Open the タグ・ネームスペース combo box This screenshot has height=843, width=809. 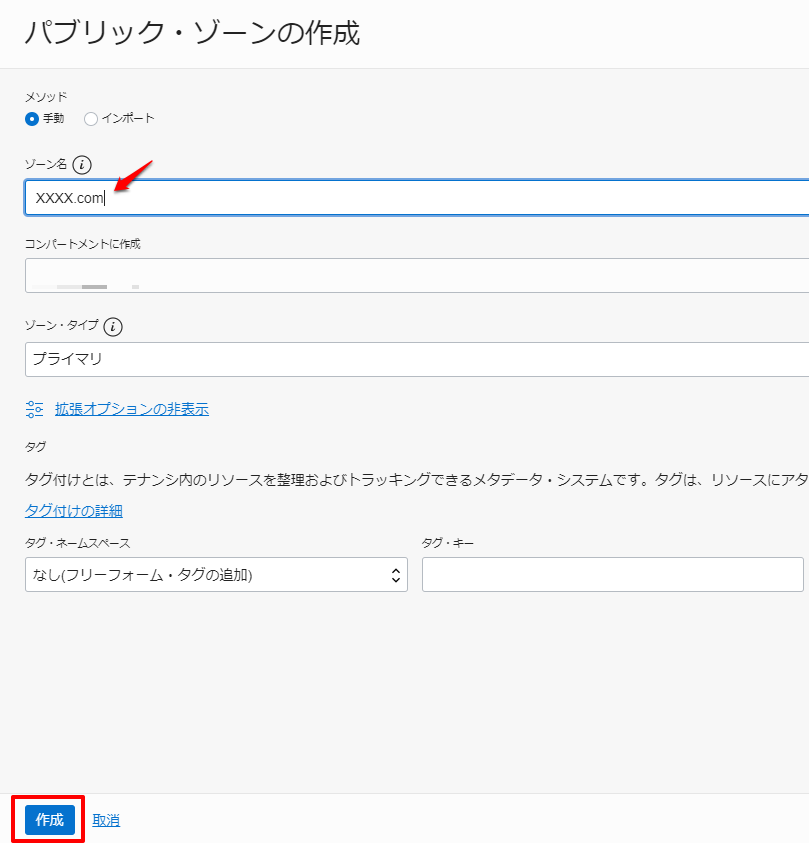click(216, 575)
